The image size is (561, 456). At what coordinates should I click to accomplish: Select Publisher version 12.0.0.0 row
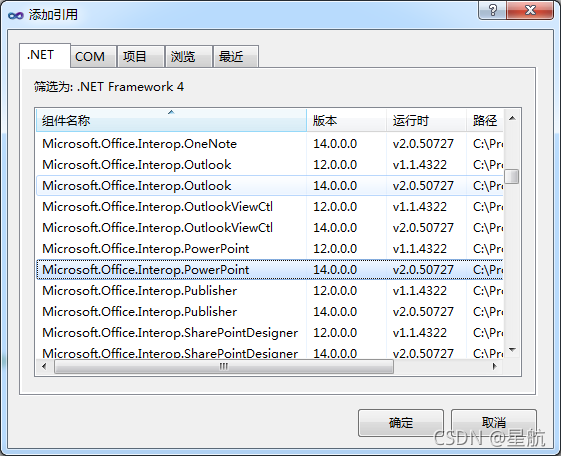point(270,291)
